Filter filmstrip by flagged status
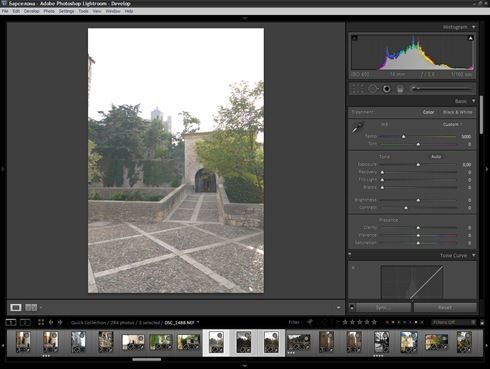490x369 pixels. click(x=310, y=322)
